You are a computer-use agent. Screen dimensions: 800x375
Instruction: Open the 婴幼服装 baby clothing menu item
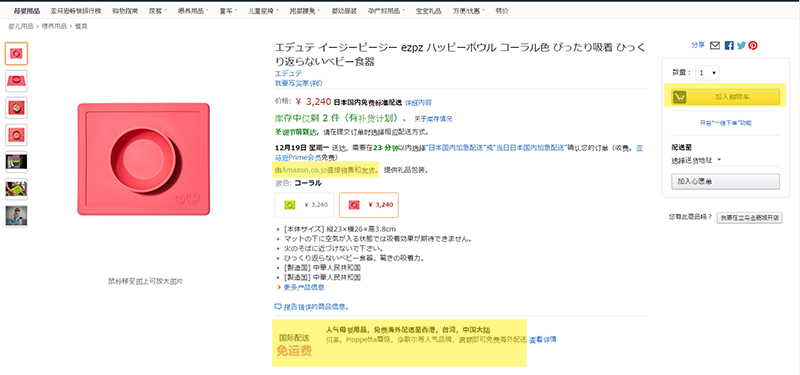point(344,11)
